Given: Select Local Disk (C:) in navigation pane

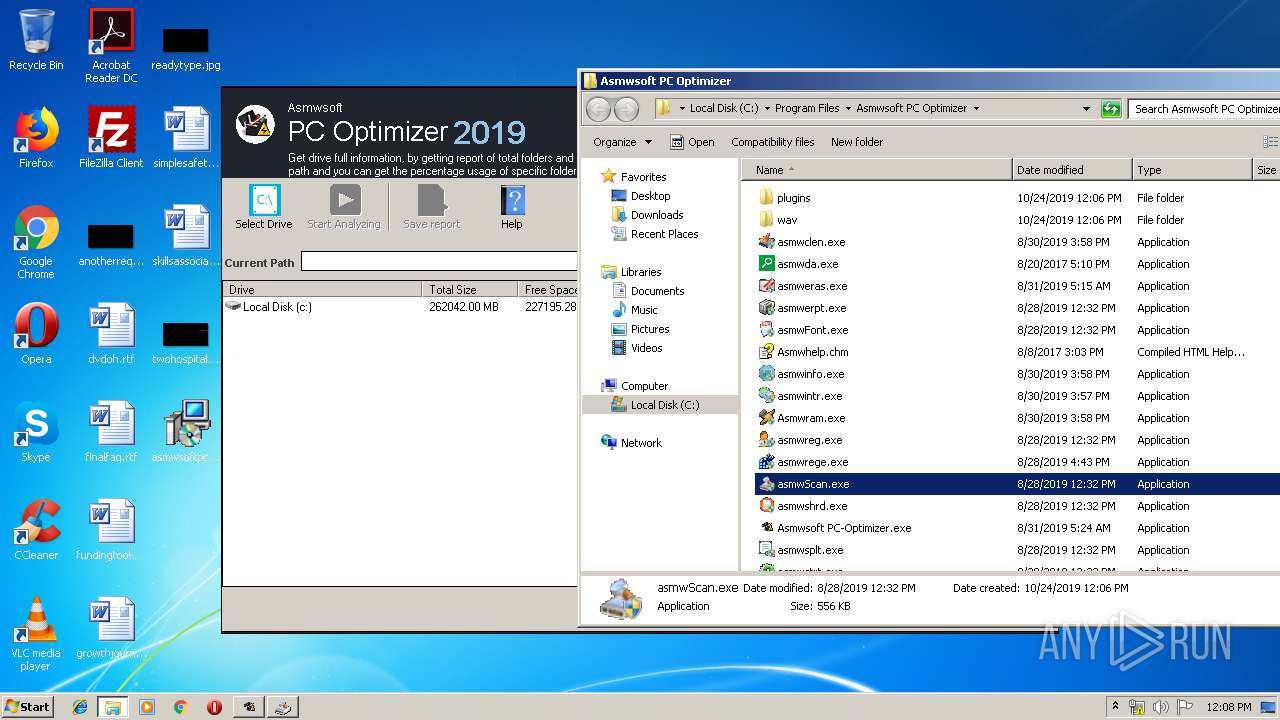Looking at the screenshot, I should [660, 405].
